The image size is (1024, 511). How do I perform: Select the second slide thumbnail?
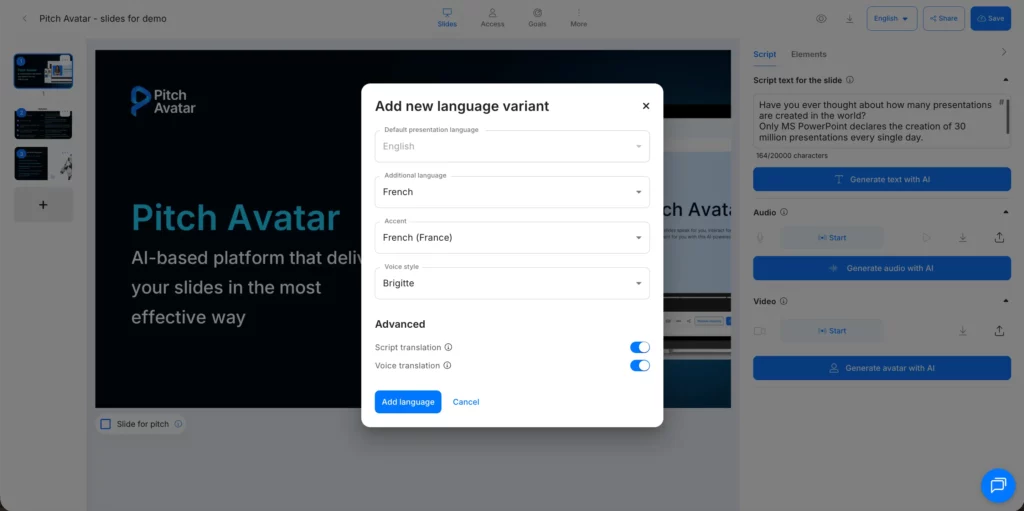pyautogui.click(x=43, y=123)
